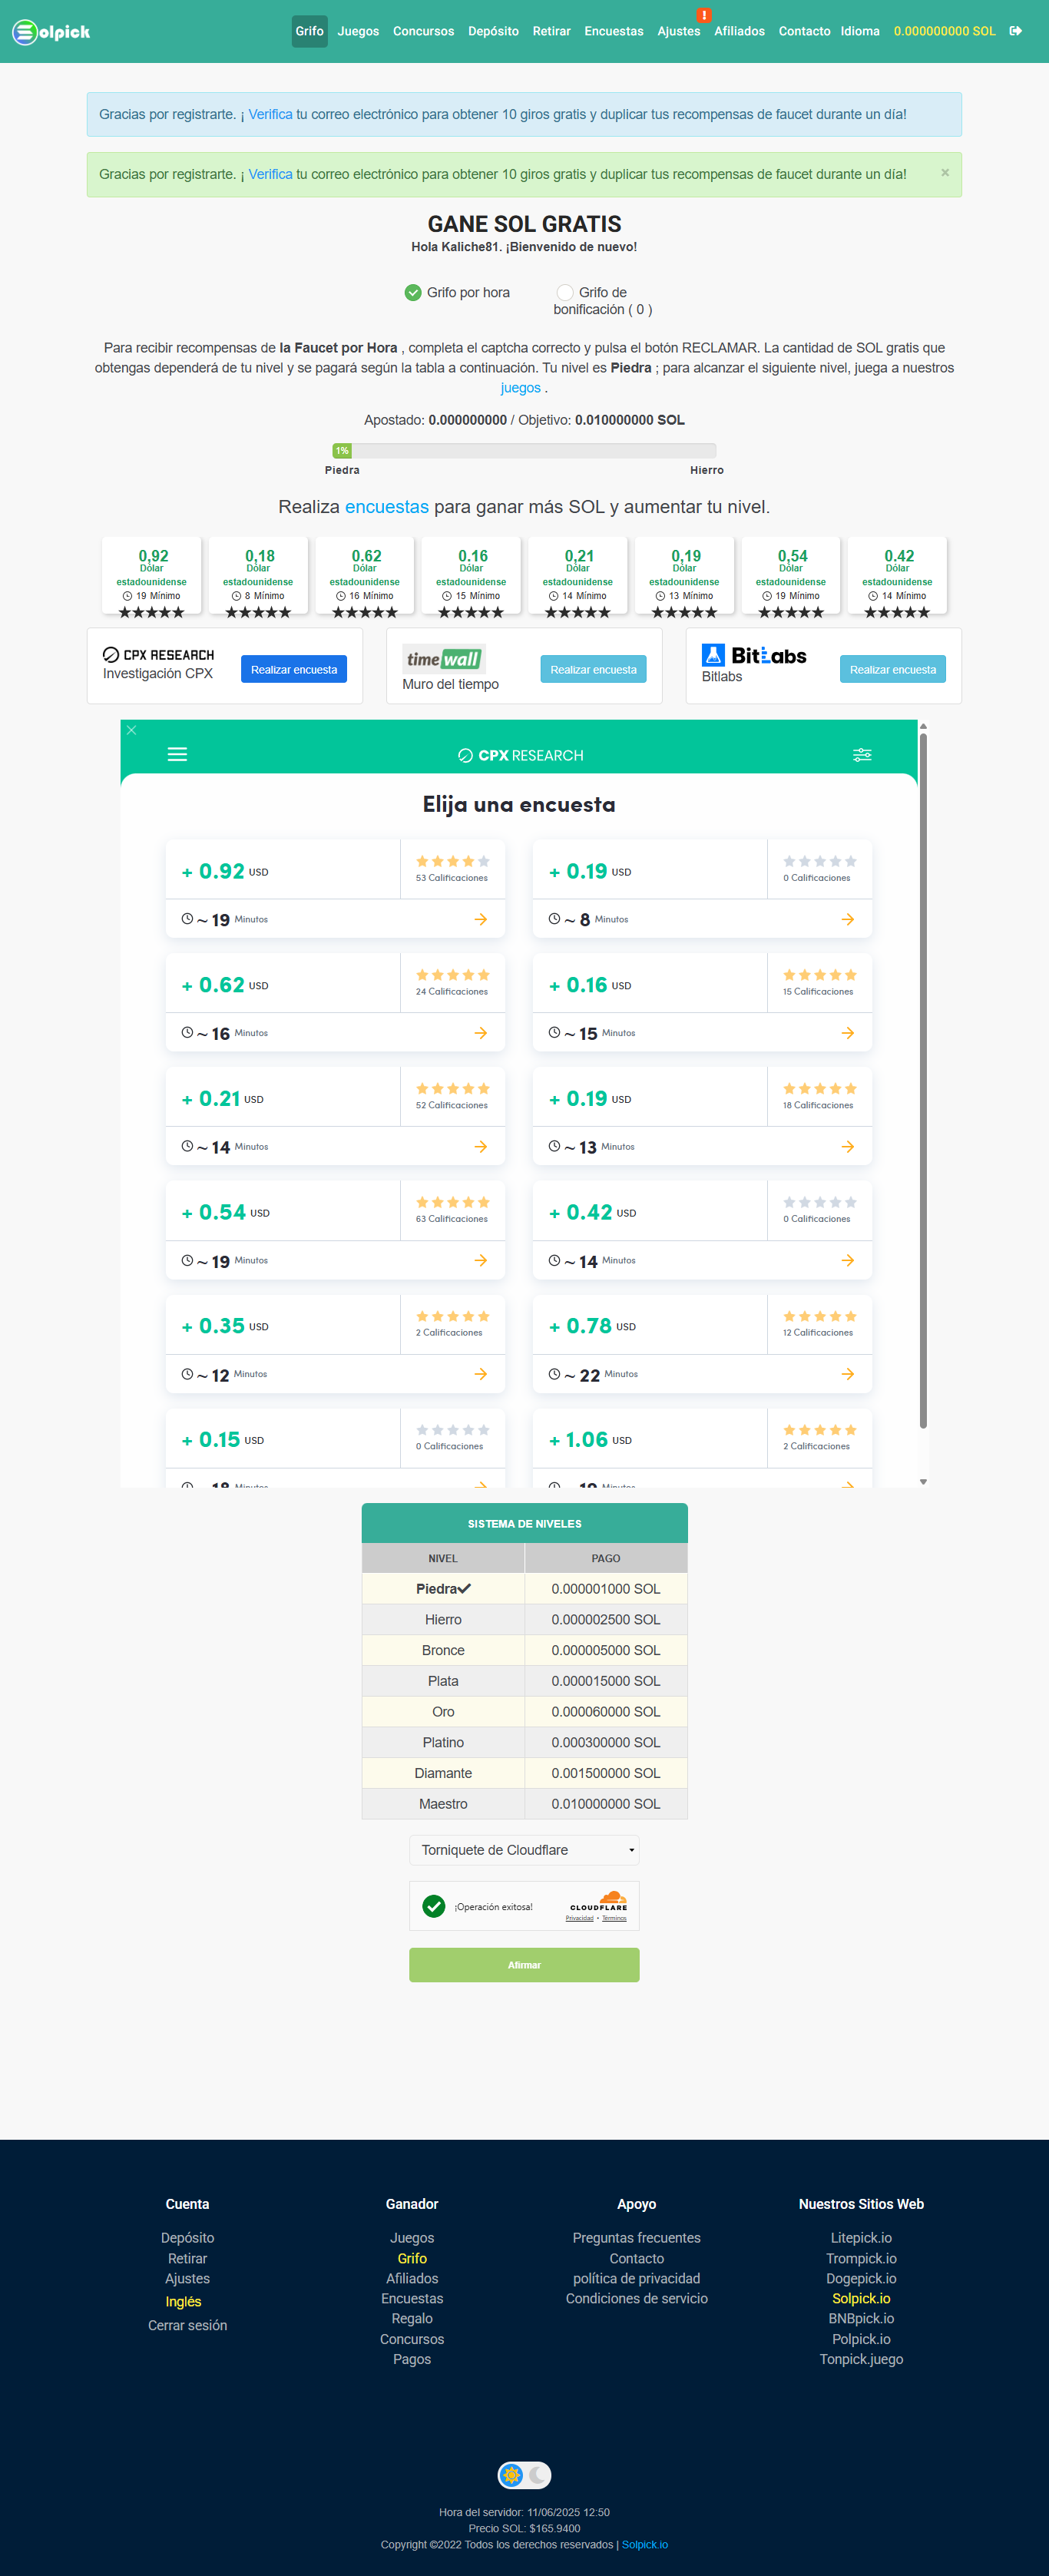Open the CPX Research hamburger menu
Image resolution: width=1049 pixels, height=2576 pixels.
point(177,754)
